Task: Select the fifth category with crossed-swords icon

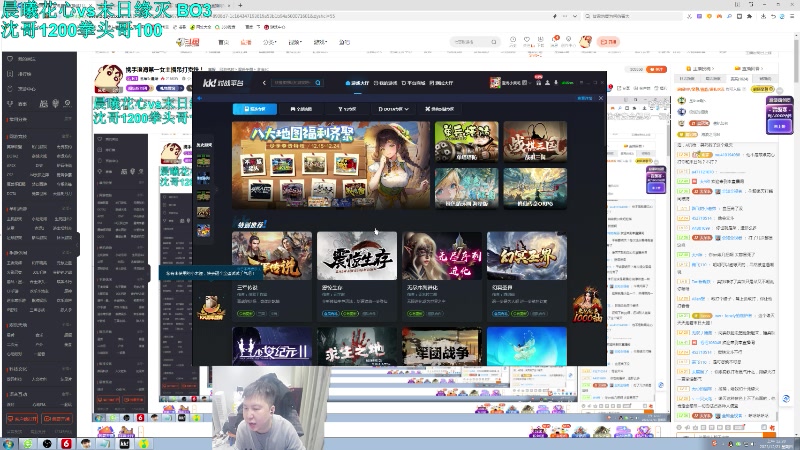Action: tap(440, 109)
